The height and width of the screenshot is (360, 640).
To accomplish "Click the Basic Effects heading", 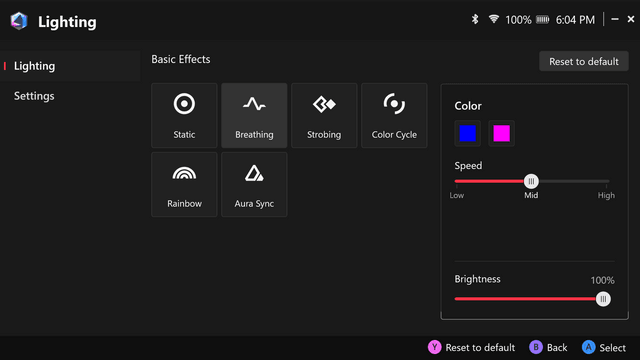I will coord(181,59).
